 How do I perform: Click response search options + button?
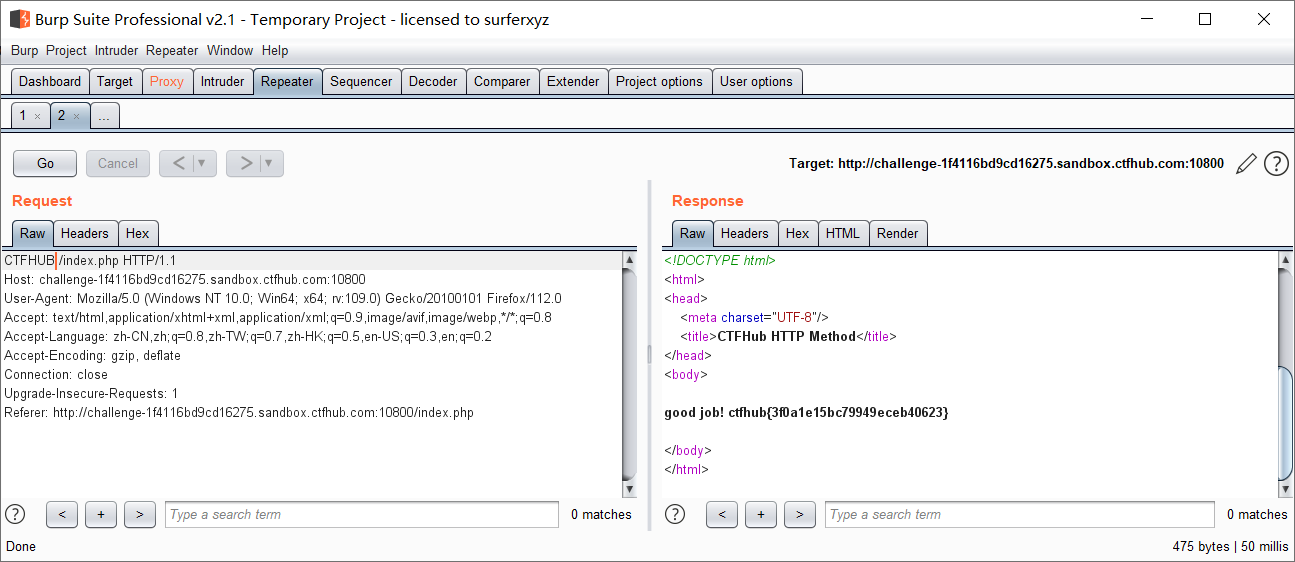coord(761,514)
